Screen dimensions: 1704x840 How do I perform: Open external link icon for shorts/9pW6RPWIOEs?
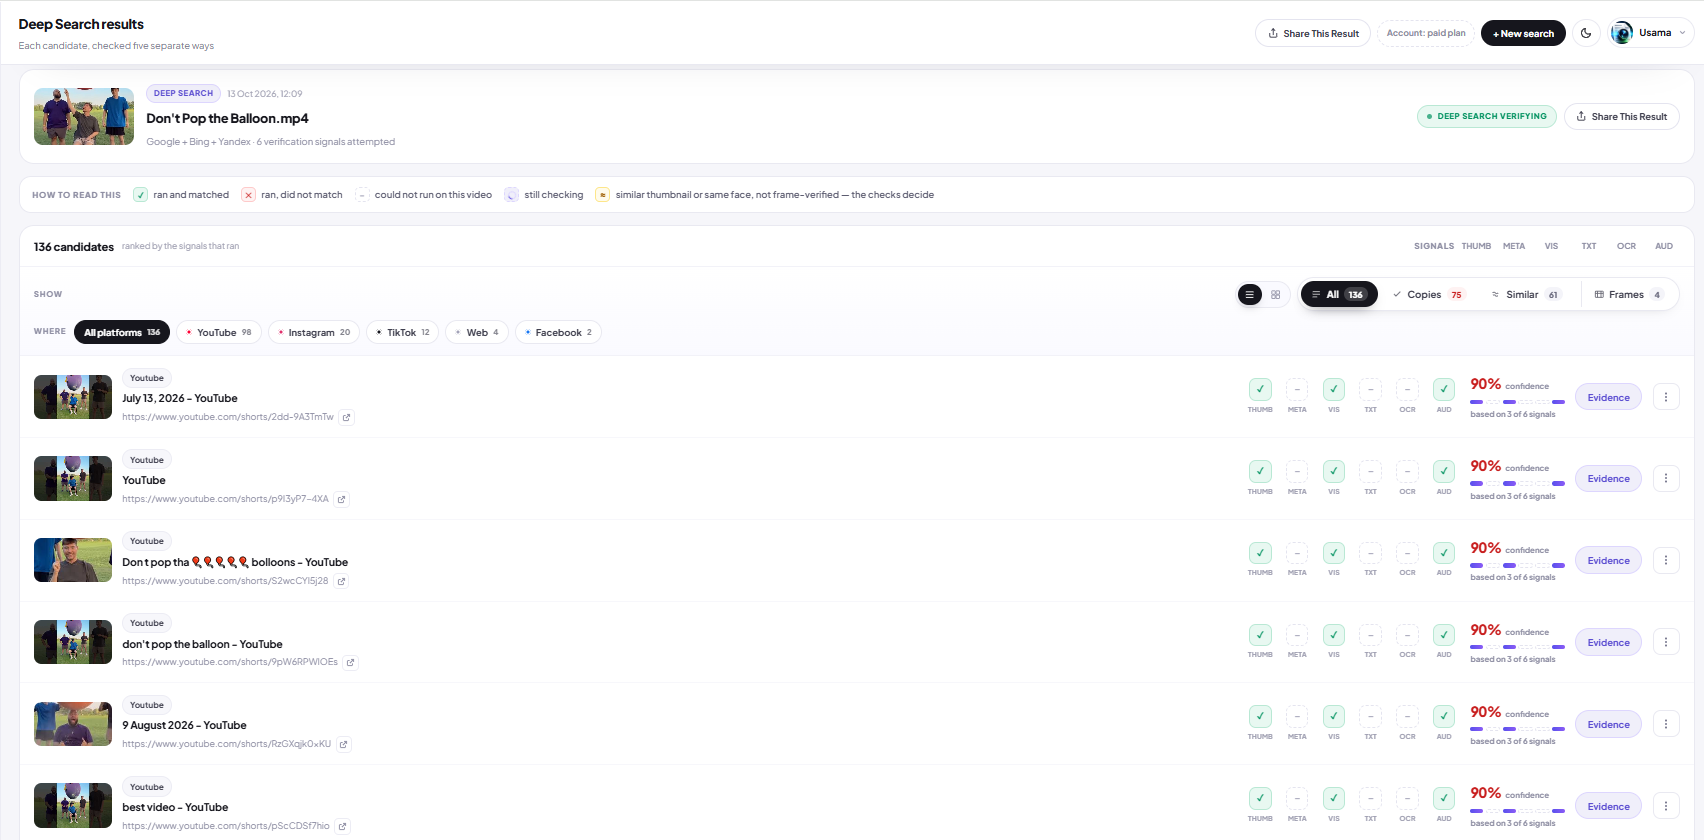(351, 663)
